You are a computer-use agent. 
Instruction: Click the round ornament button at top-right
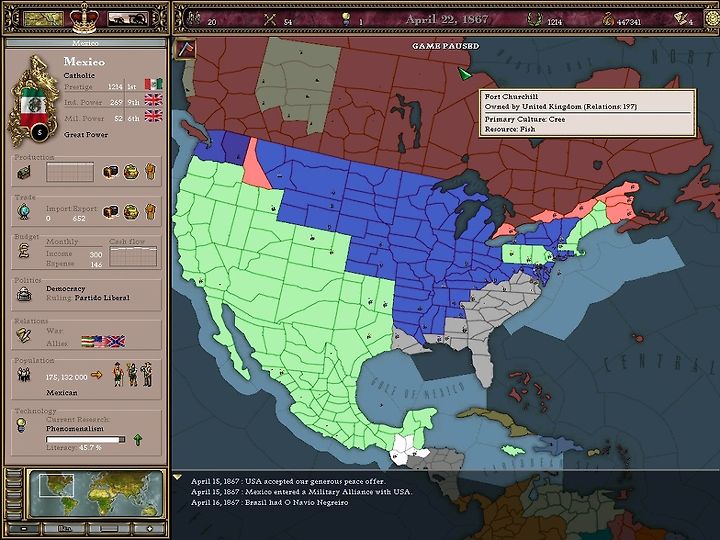pyautogui.click(x=713, y=18)
